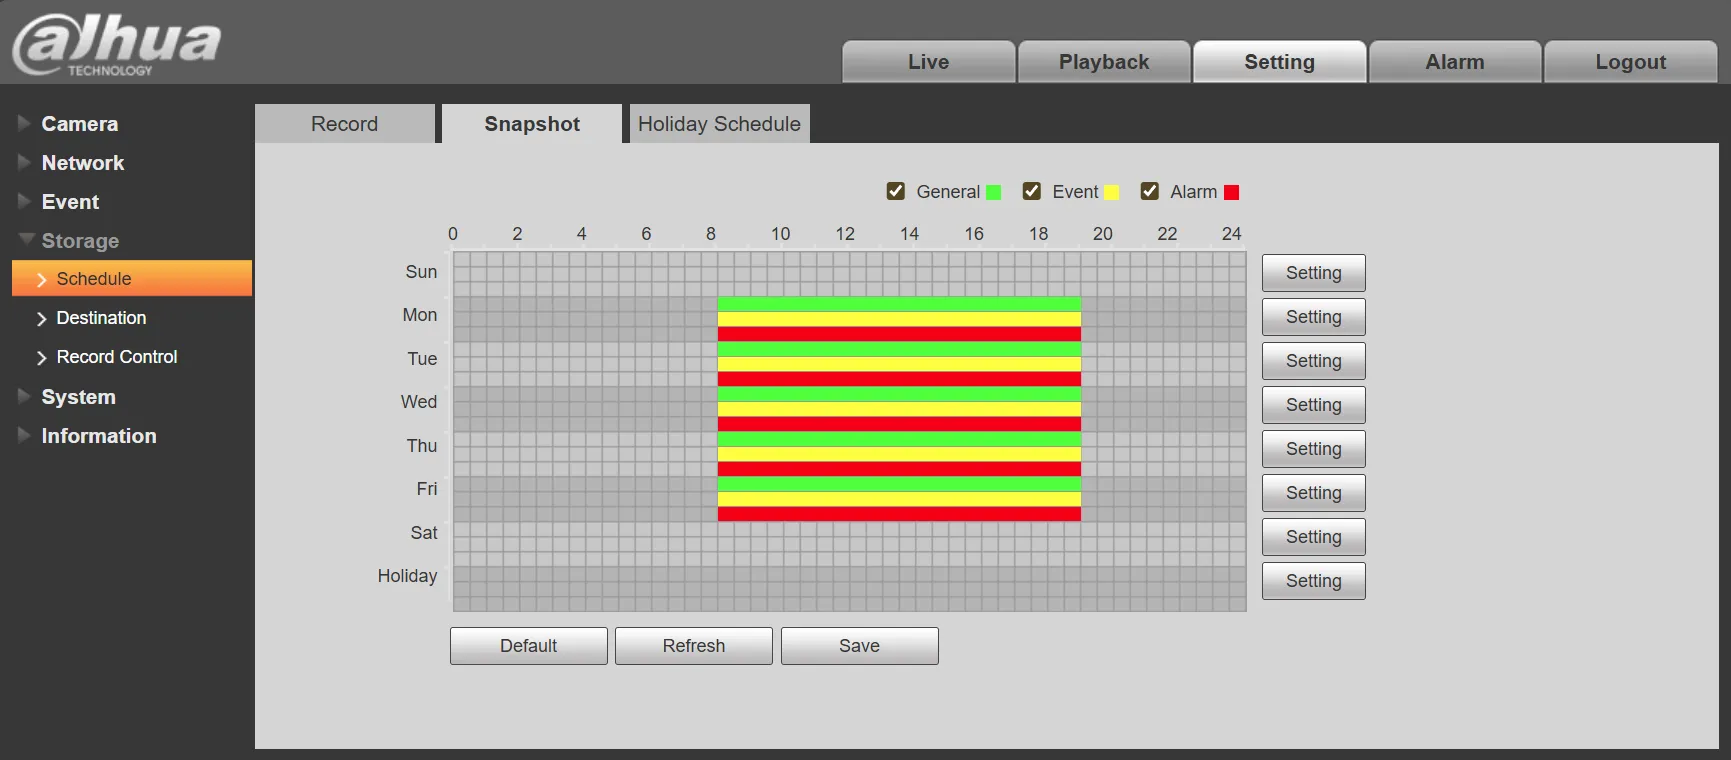Image resolution: width=1731 pixels, height=760 pixels.
Task: Open Record Control settings page
Action: (116, 357)
